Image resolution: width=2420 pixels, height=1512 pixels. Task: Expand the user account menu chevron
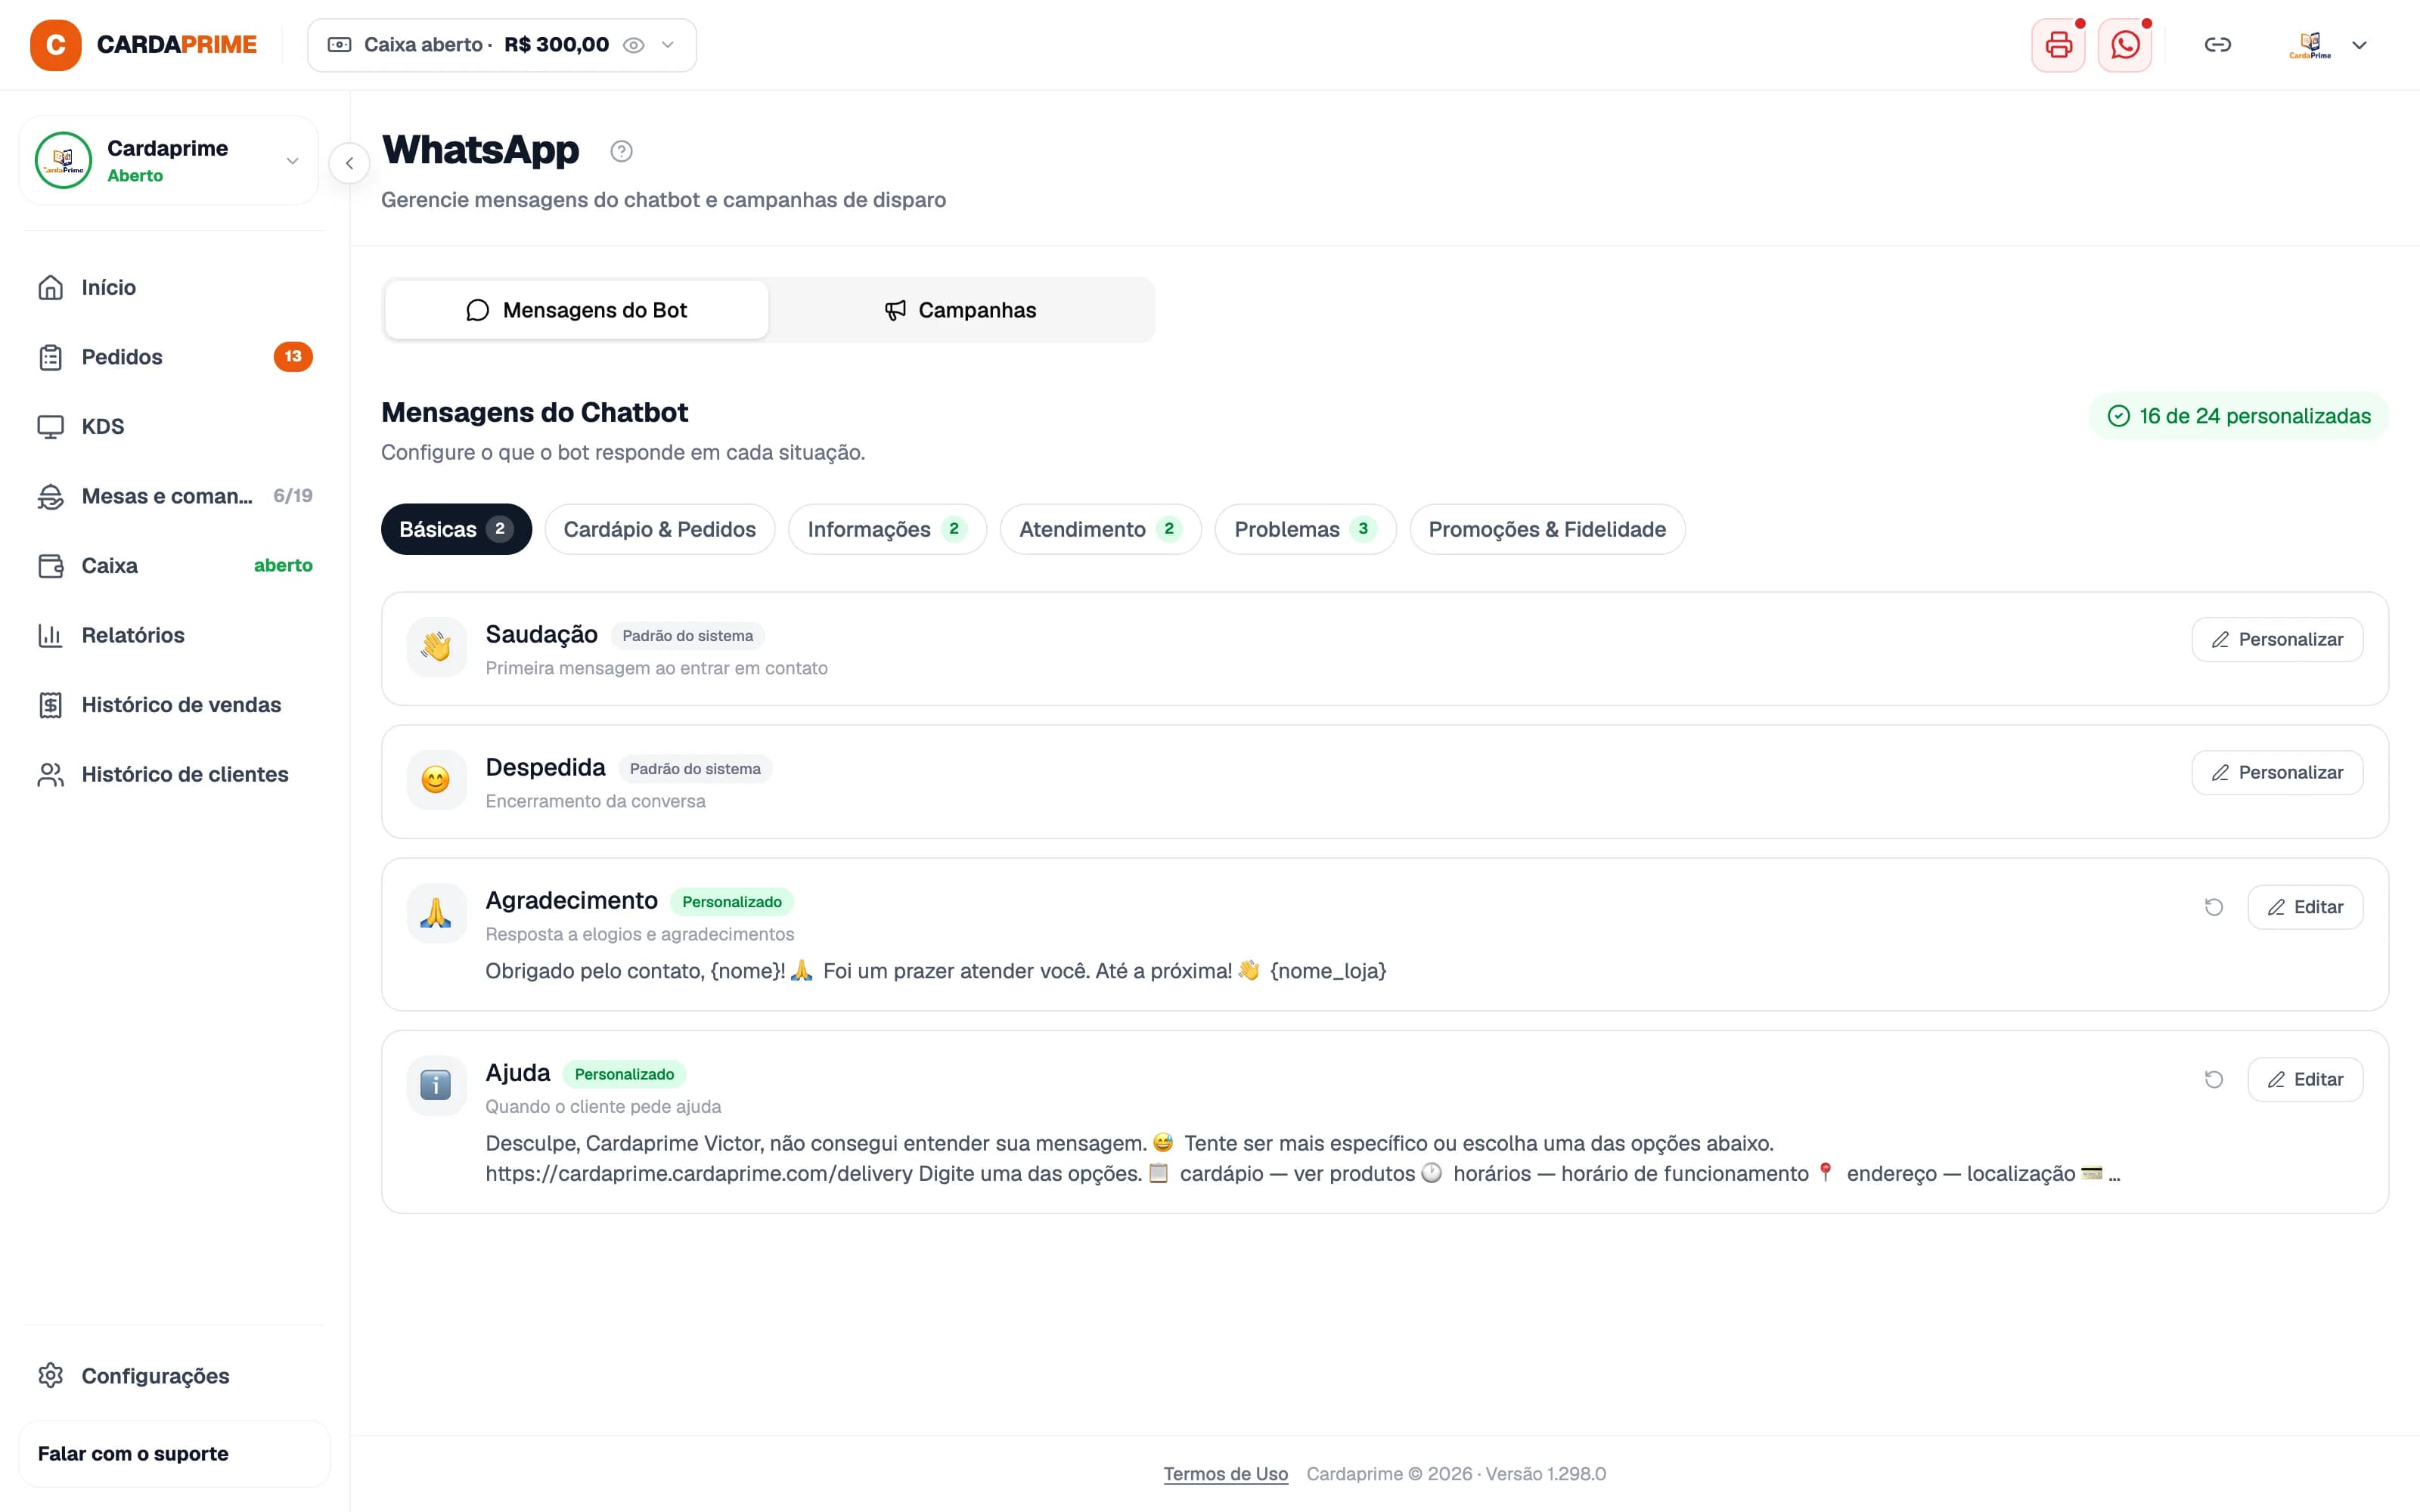(x=2359, y=45)
